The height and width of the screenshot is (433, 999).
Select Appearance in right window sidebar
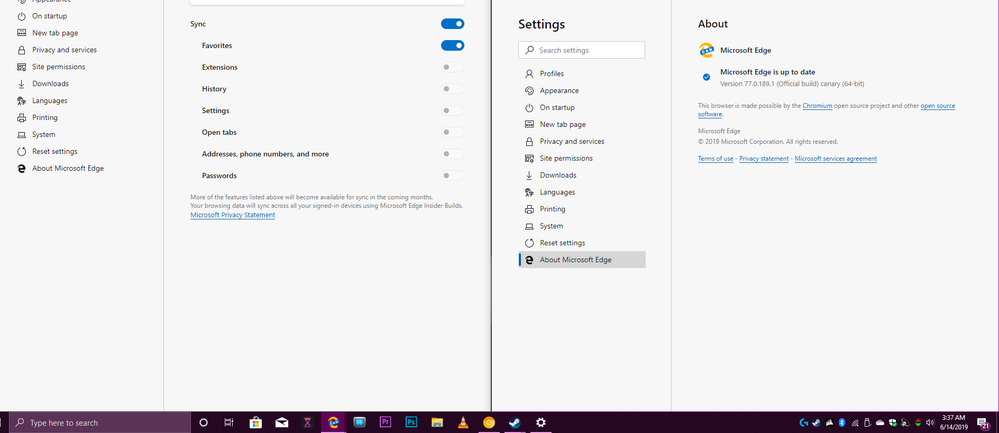point(582,90)
